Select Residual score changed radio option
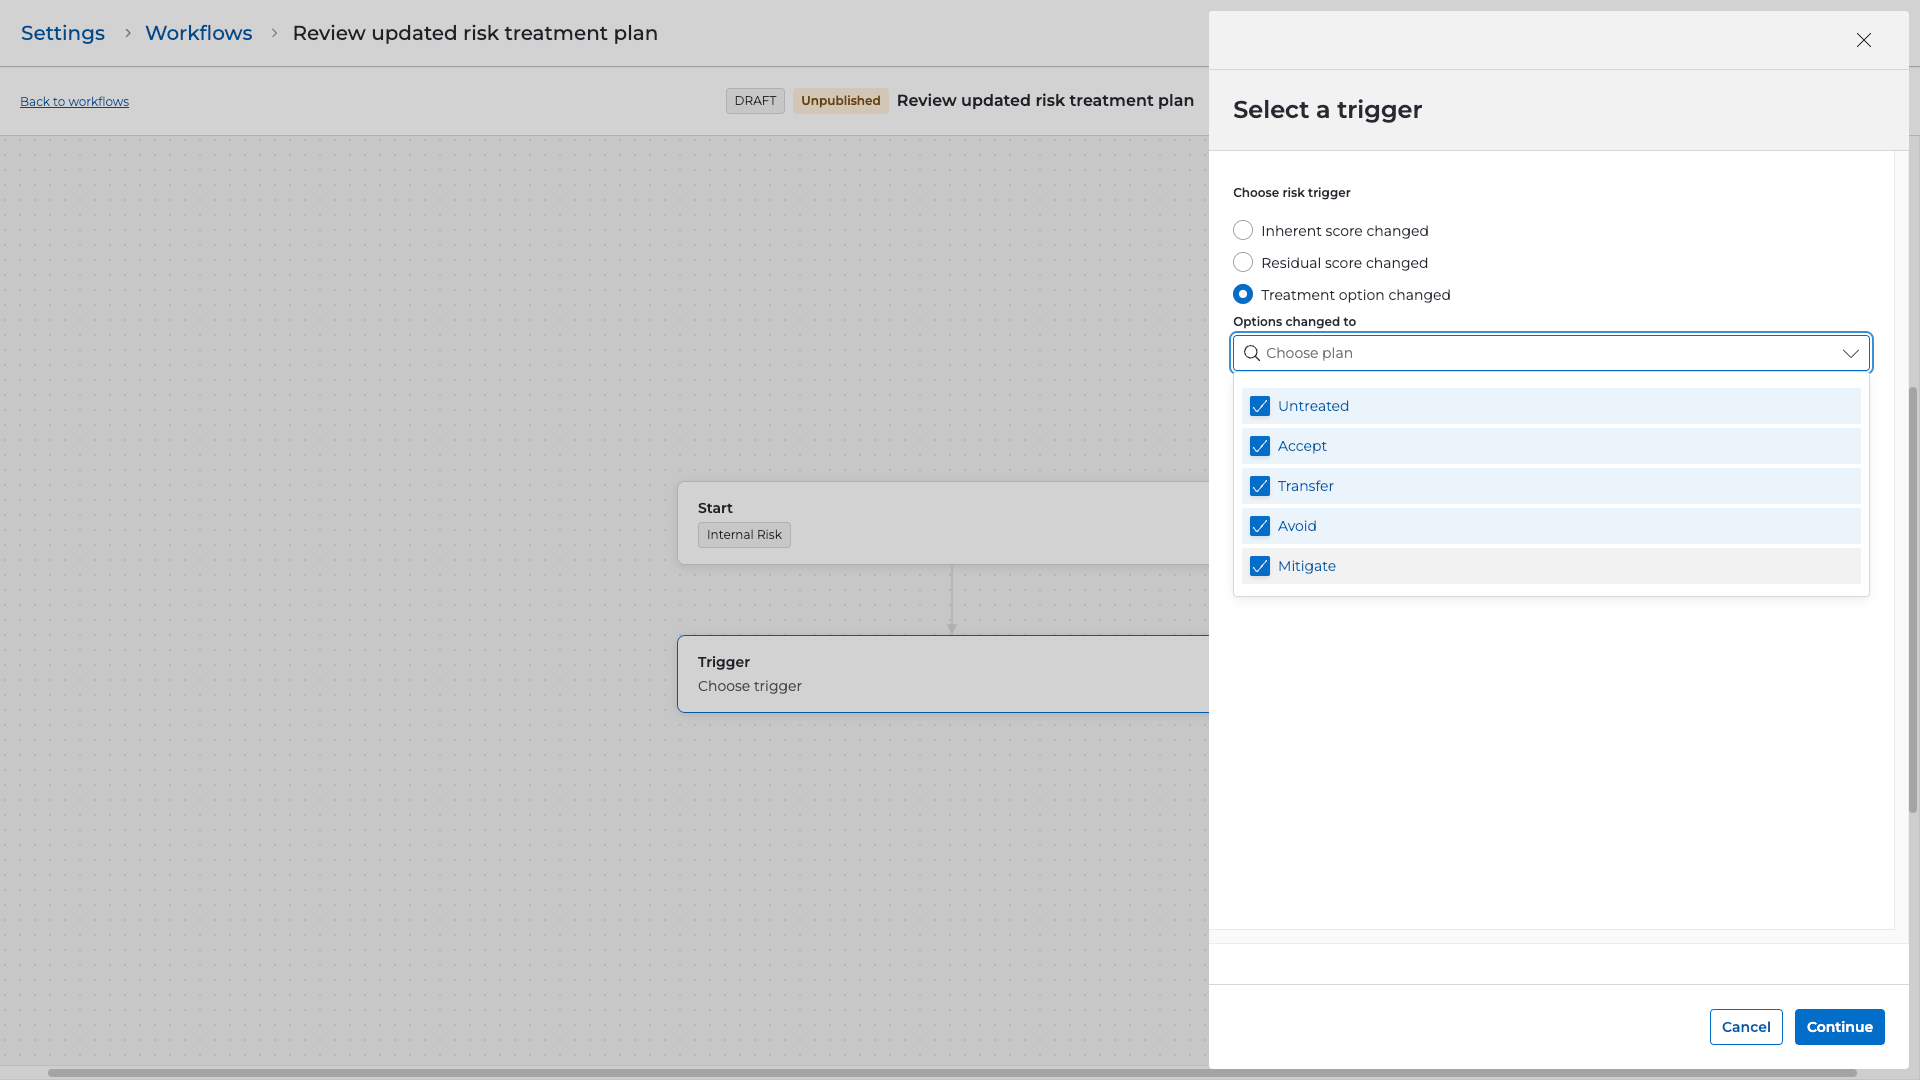The image size is (1920, 1080). coord(1243,263)
